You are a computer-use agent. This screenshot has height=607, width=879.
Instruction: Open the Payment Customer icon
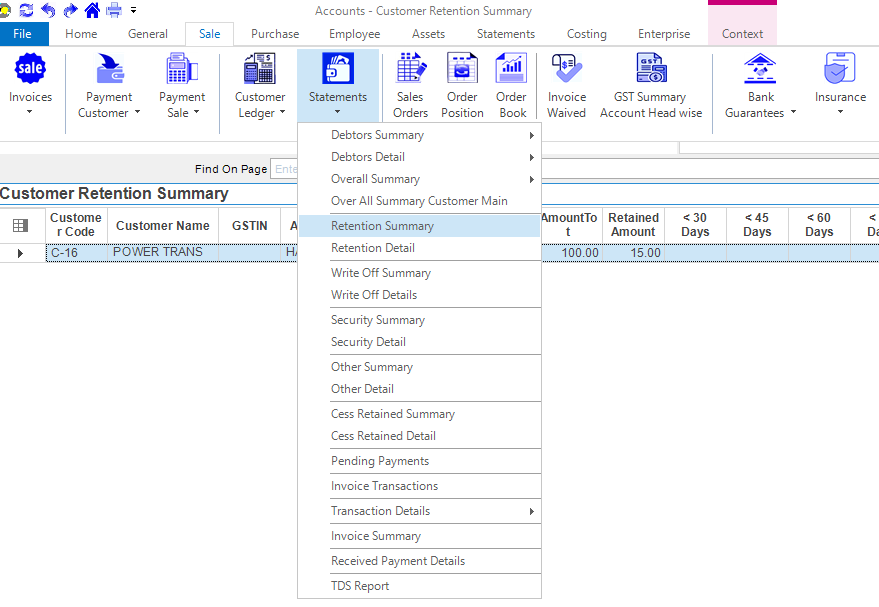(109, 70)
